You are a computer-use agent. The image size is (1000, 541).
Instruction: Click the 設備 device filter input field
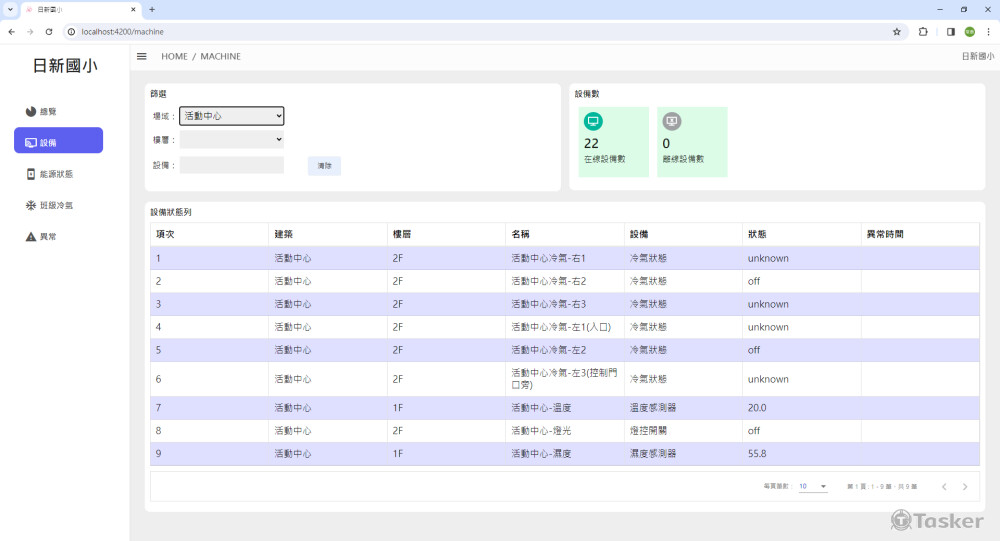click(231, 165)
